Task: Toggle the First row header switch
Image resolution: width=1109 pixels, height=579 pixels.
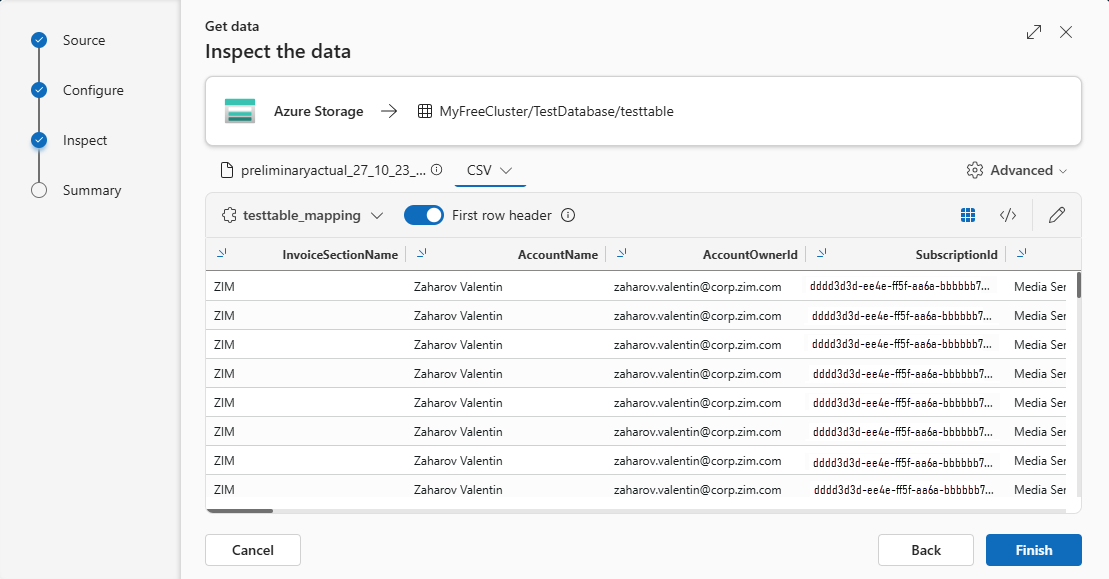Action: click(x=423, y=215)
